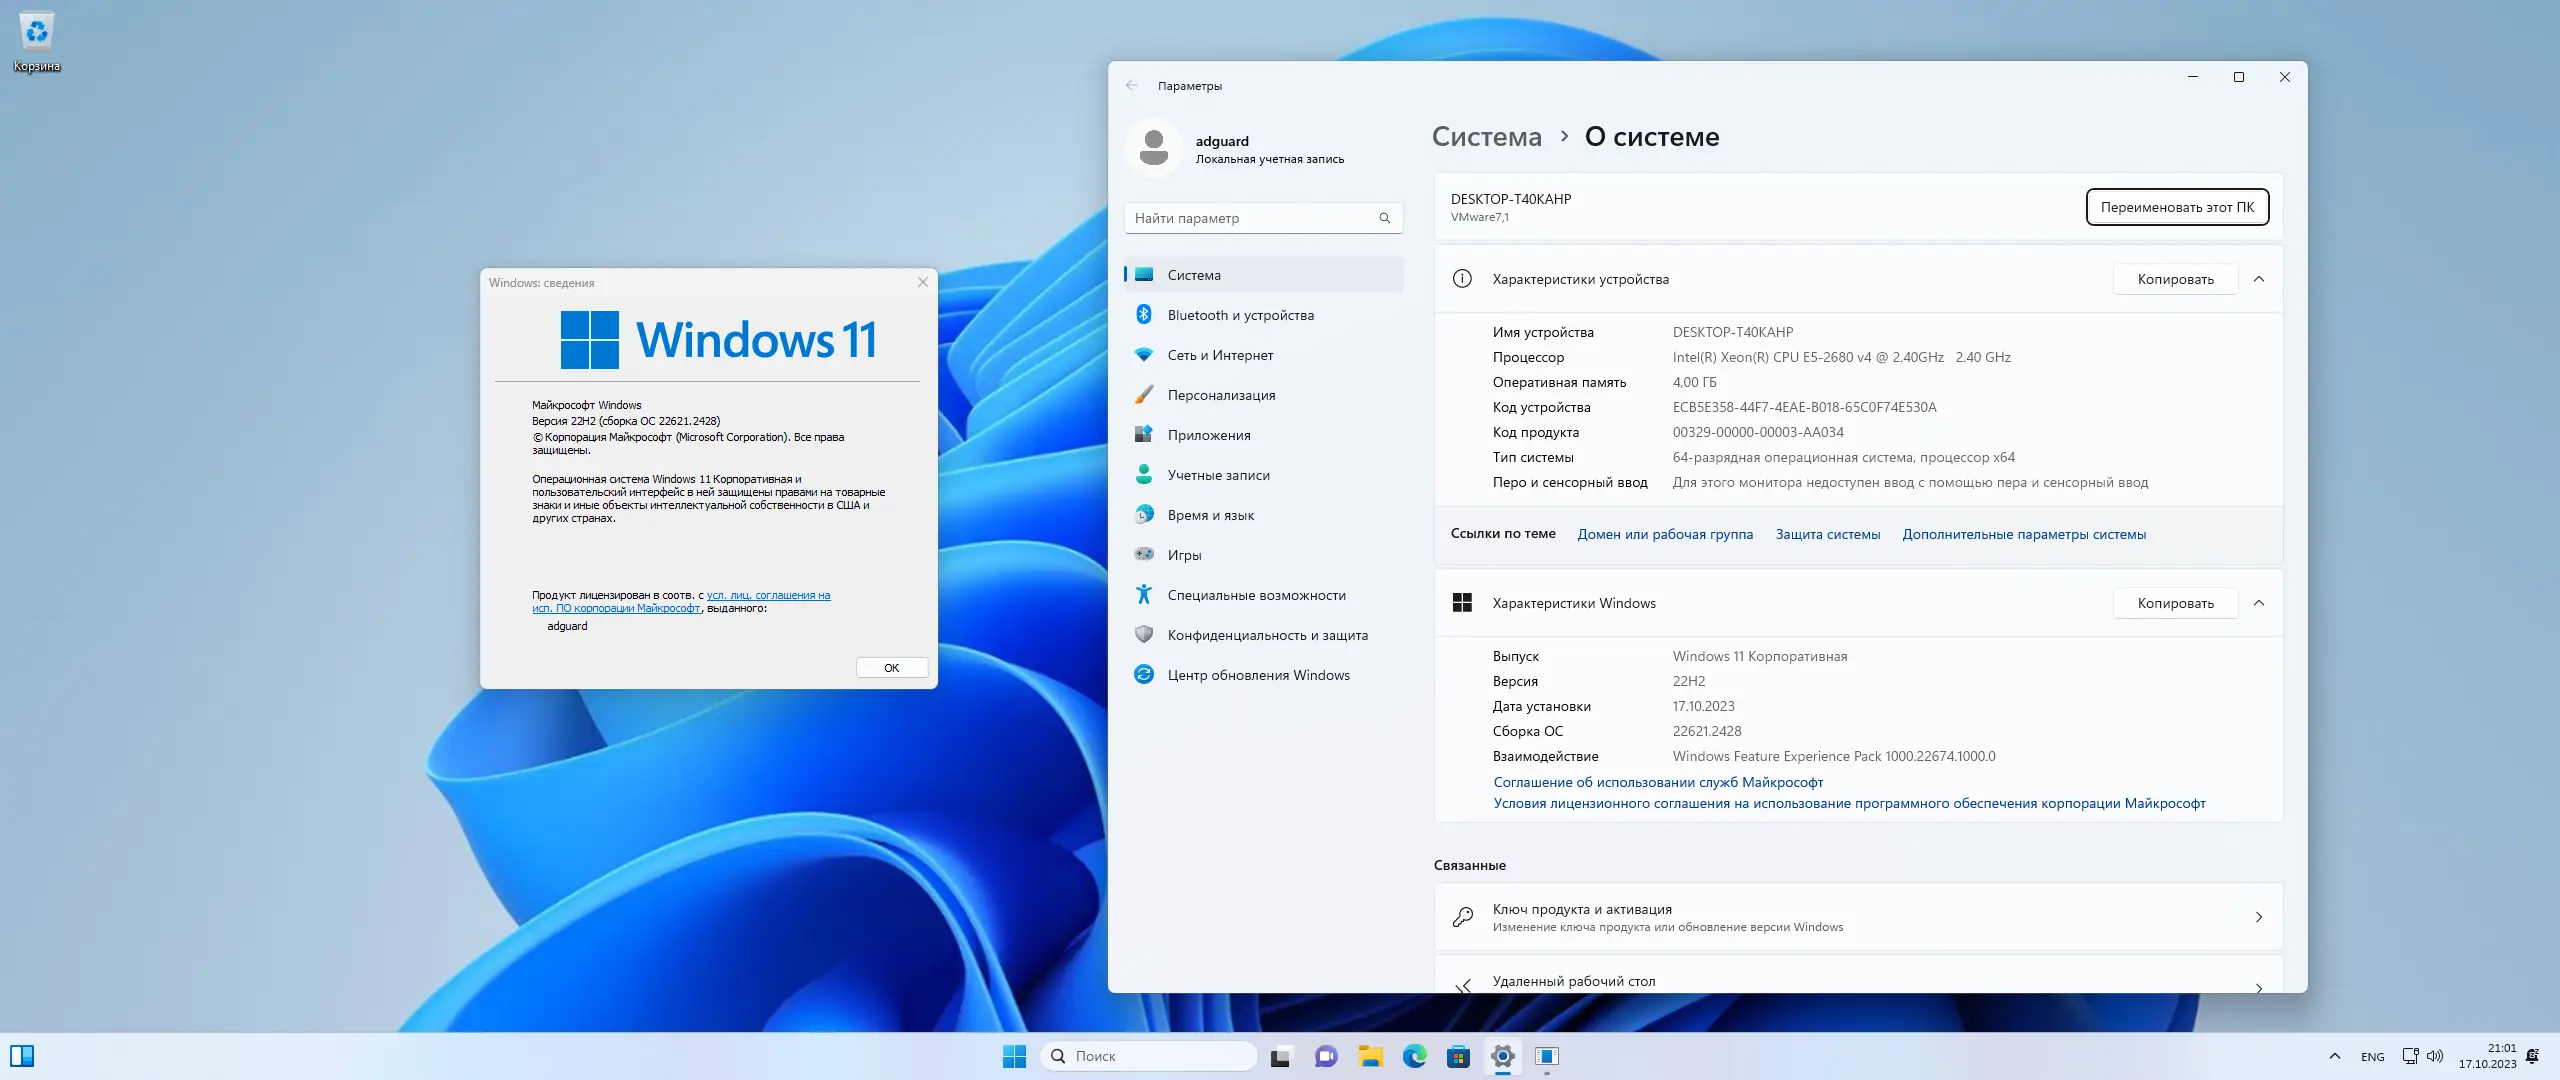2560x1080 pixels.
Task: Open Центр обновления Windows
Action: pyautogui.click(x=1258, y=675)
